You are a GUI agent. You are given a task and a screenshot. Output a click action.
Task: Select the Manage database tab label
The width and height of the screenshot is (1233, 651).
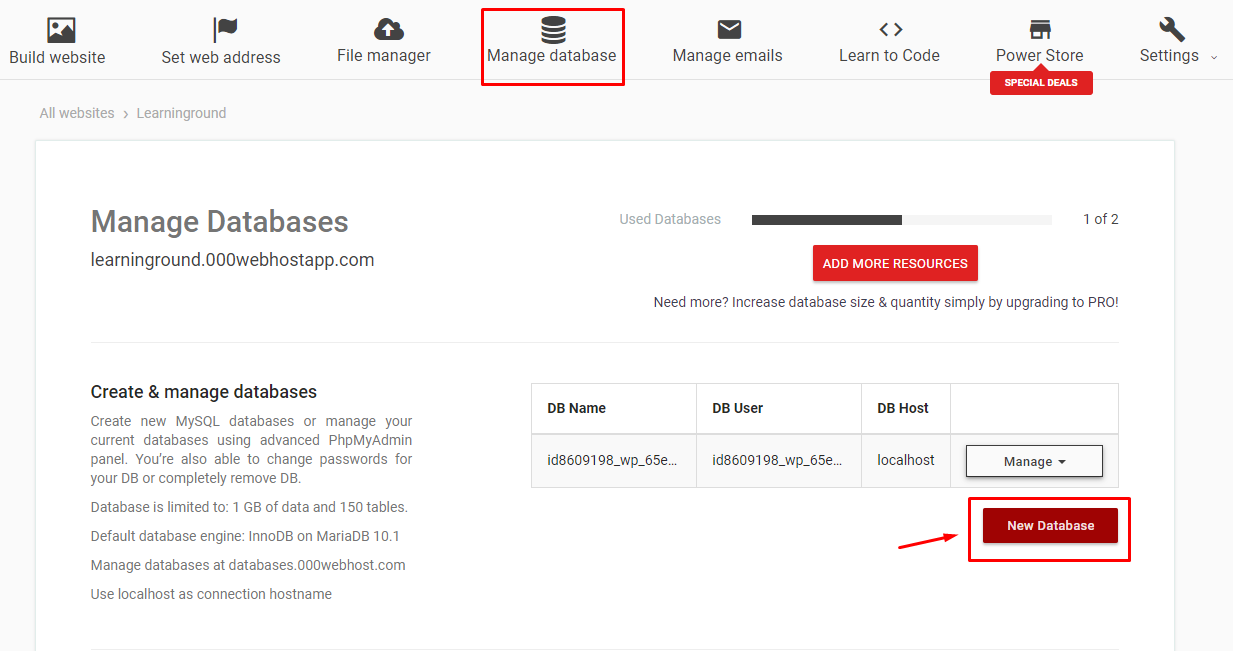551,56
